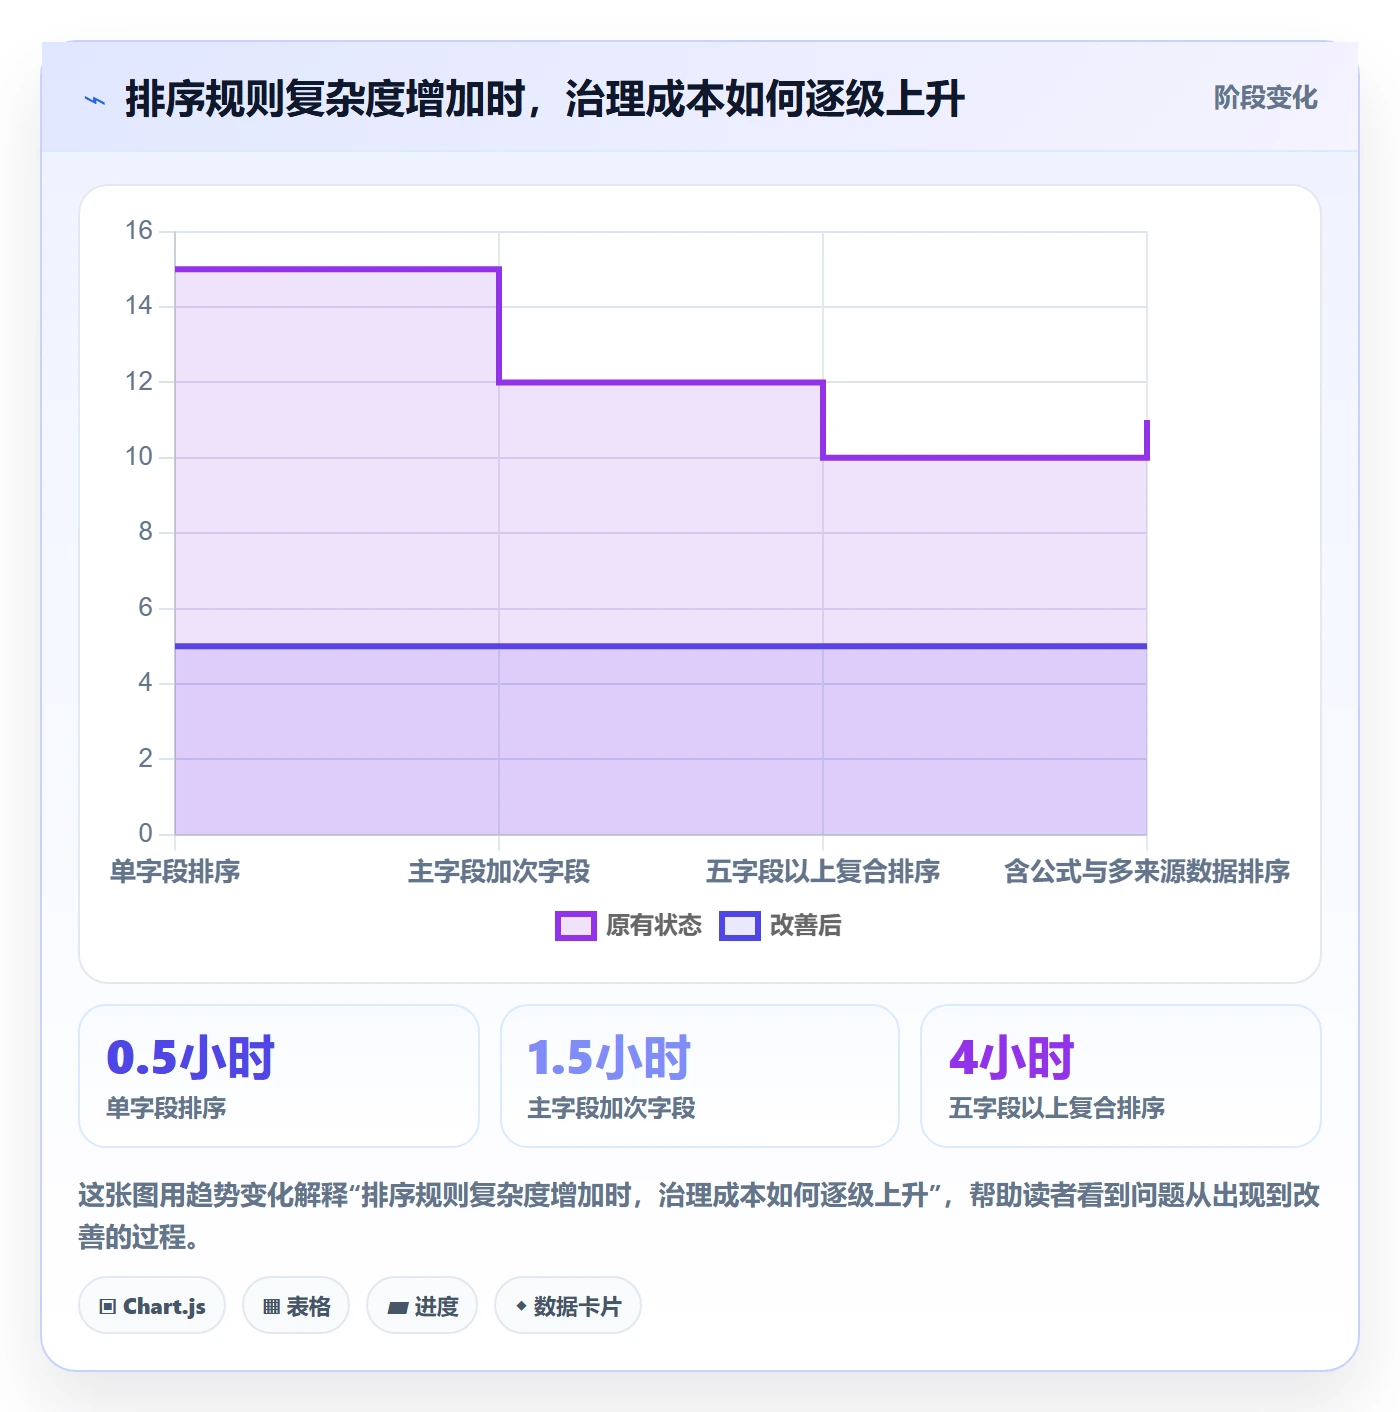1400x1412 pixels.
Task: Click the square icon in Chart.js chip
Action: click(x=108, y=1307)
